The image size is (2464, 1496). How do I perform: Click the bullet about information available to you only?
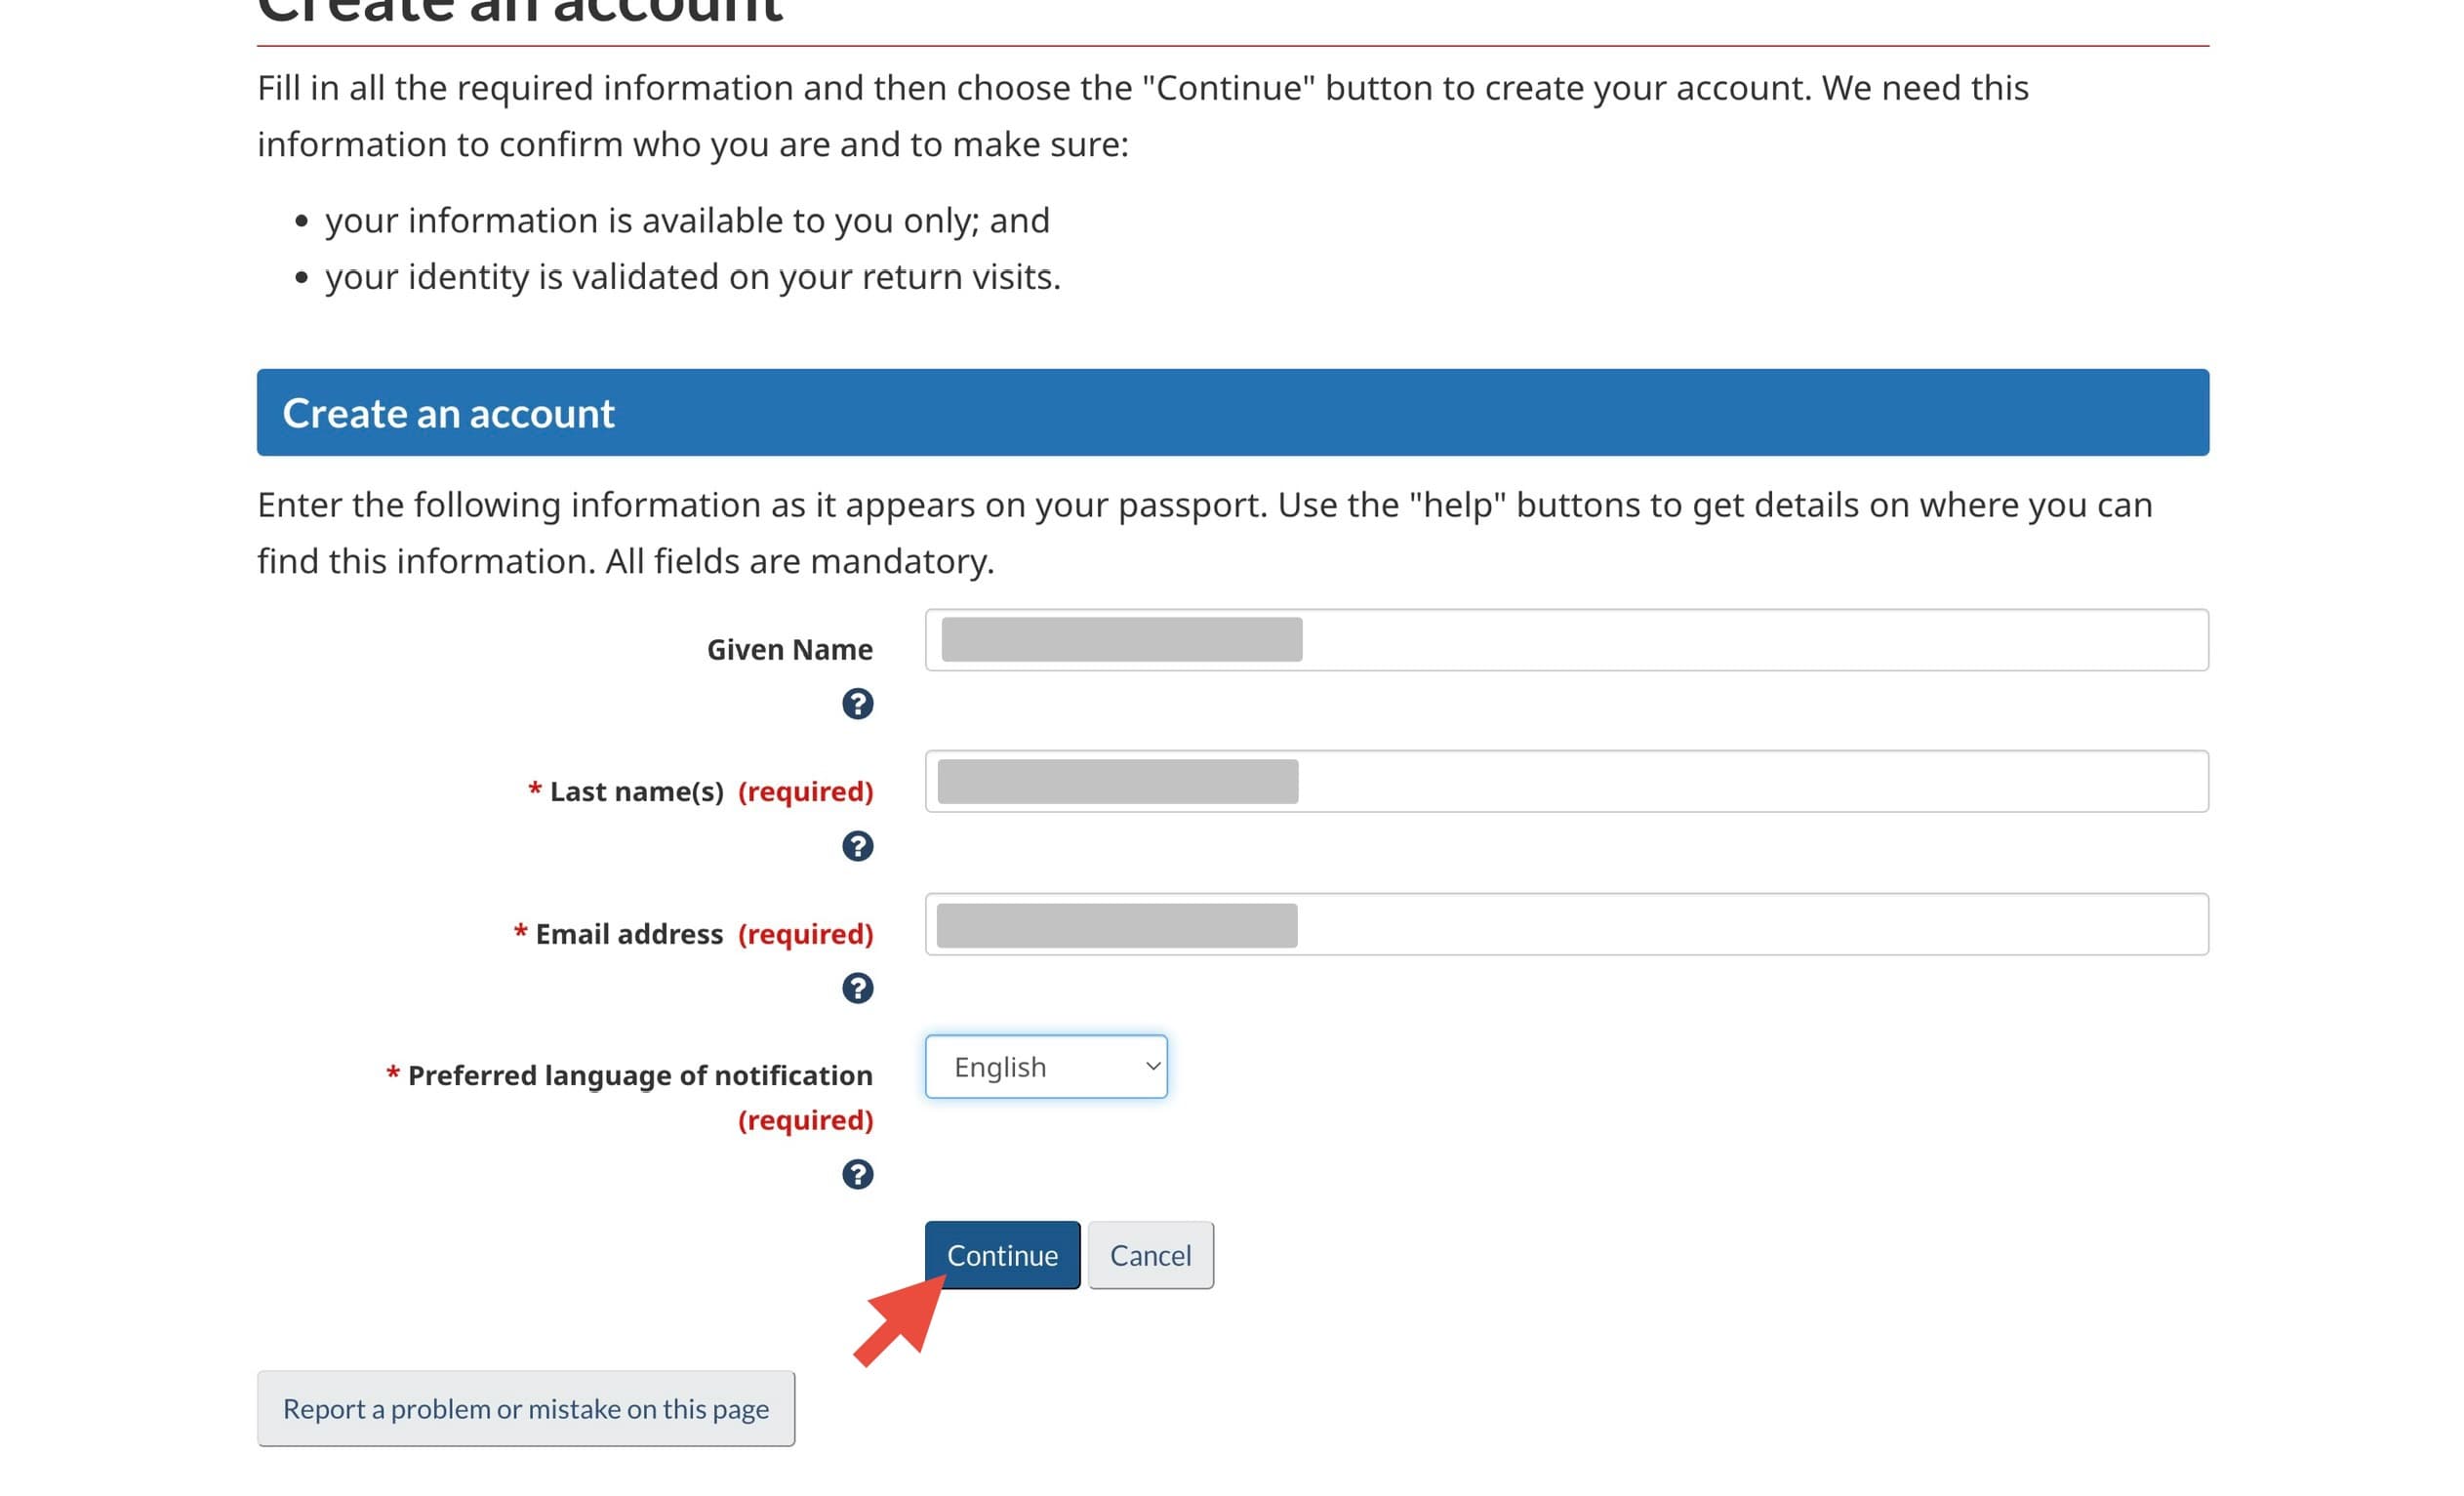pyautogui.click(x=687, y=220)
